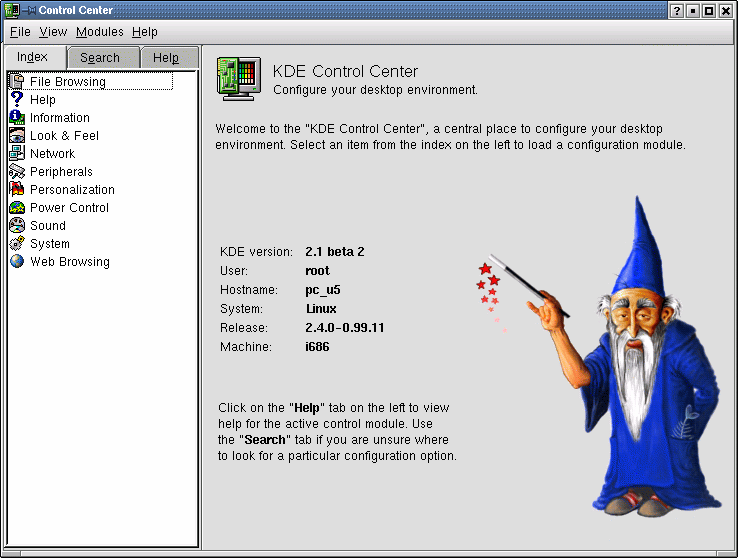Minimize the Control Center window

point(693,10)
